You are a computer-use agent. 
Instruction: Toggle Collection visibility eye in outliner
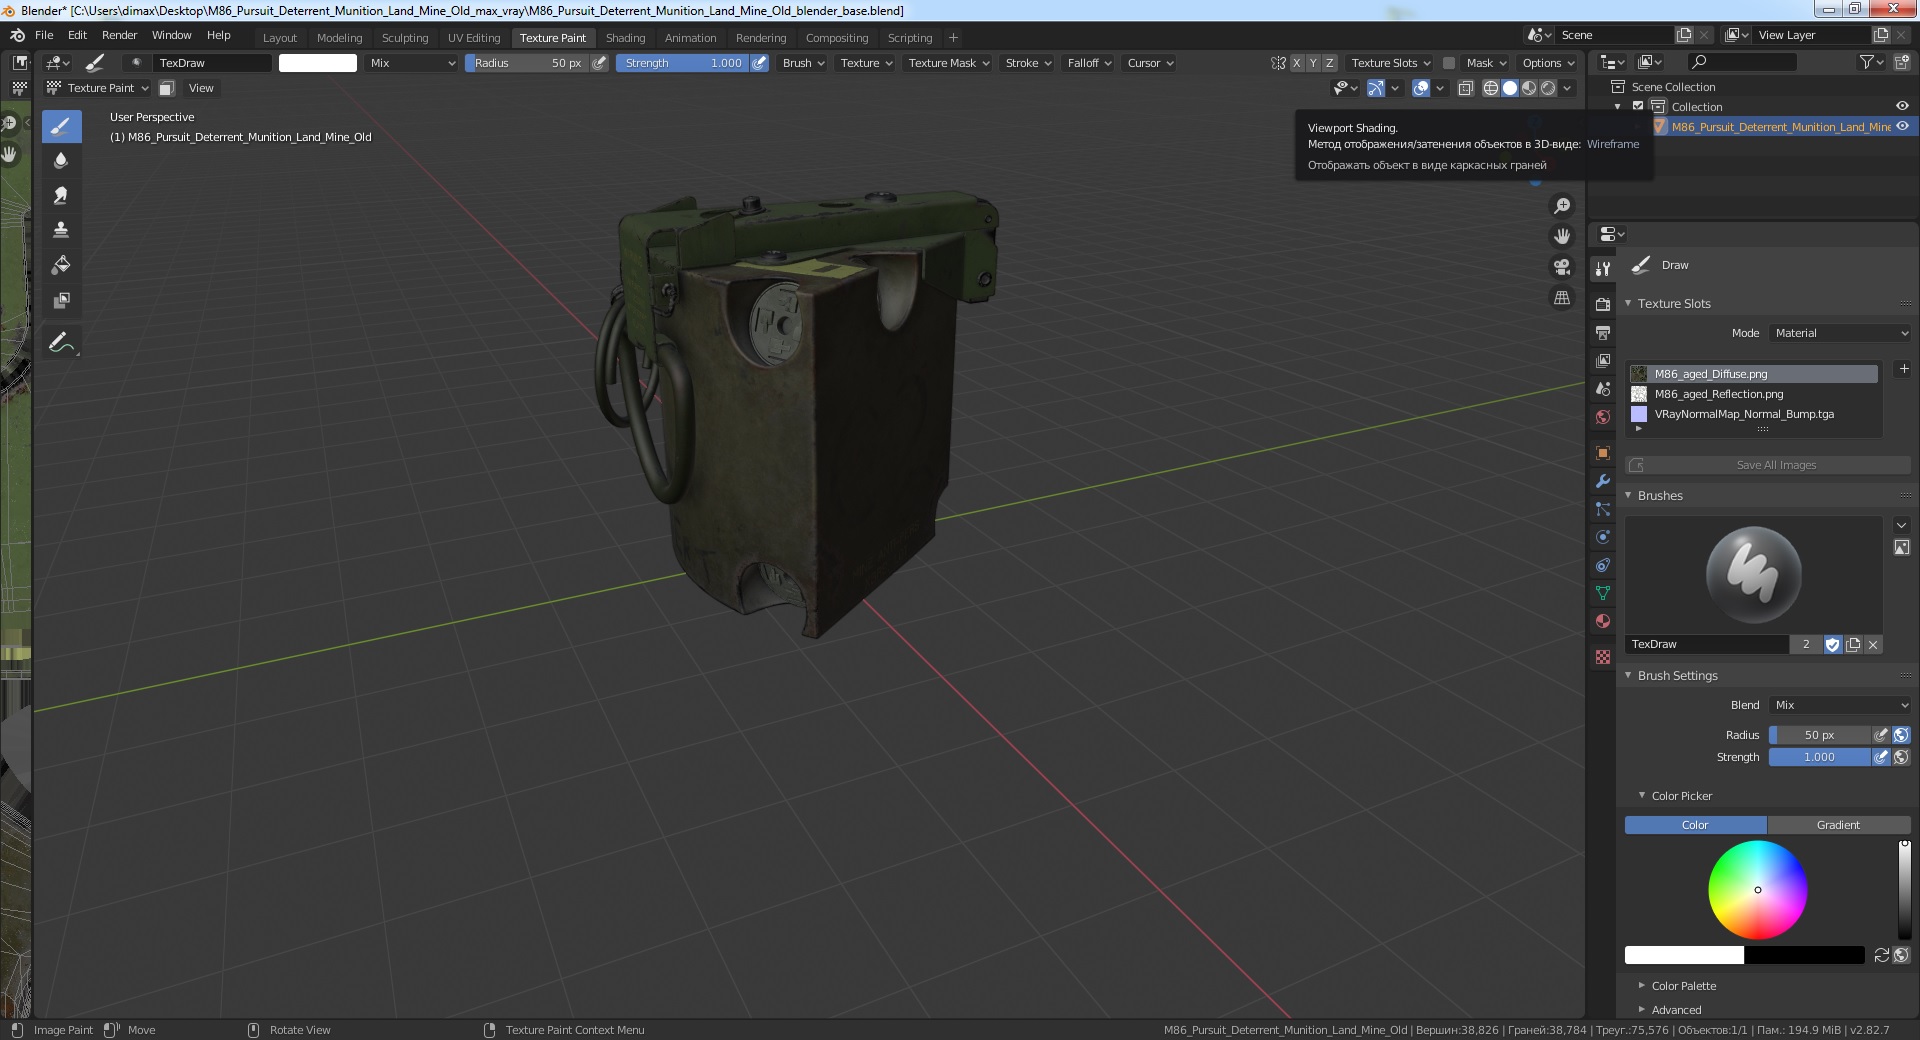(x=1902, y=106)
